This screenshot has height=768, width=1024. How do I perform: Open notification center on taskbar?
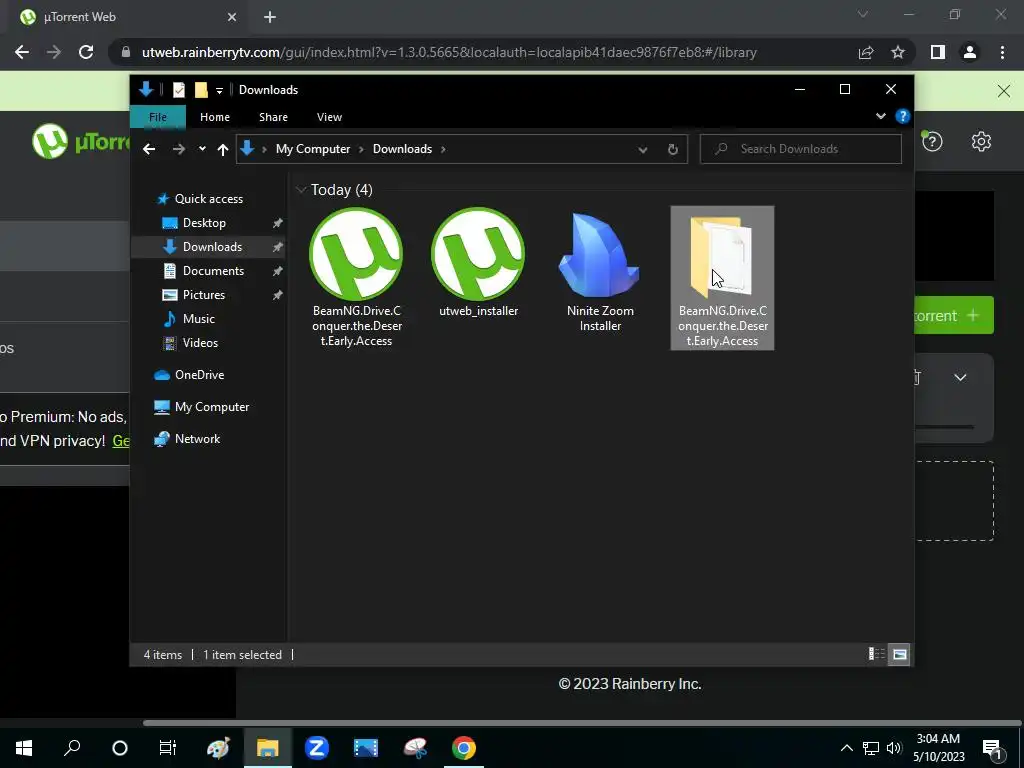[x=993, y=749]
